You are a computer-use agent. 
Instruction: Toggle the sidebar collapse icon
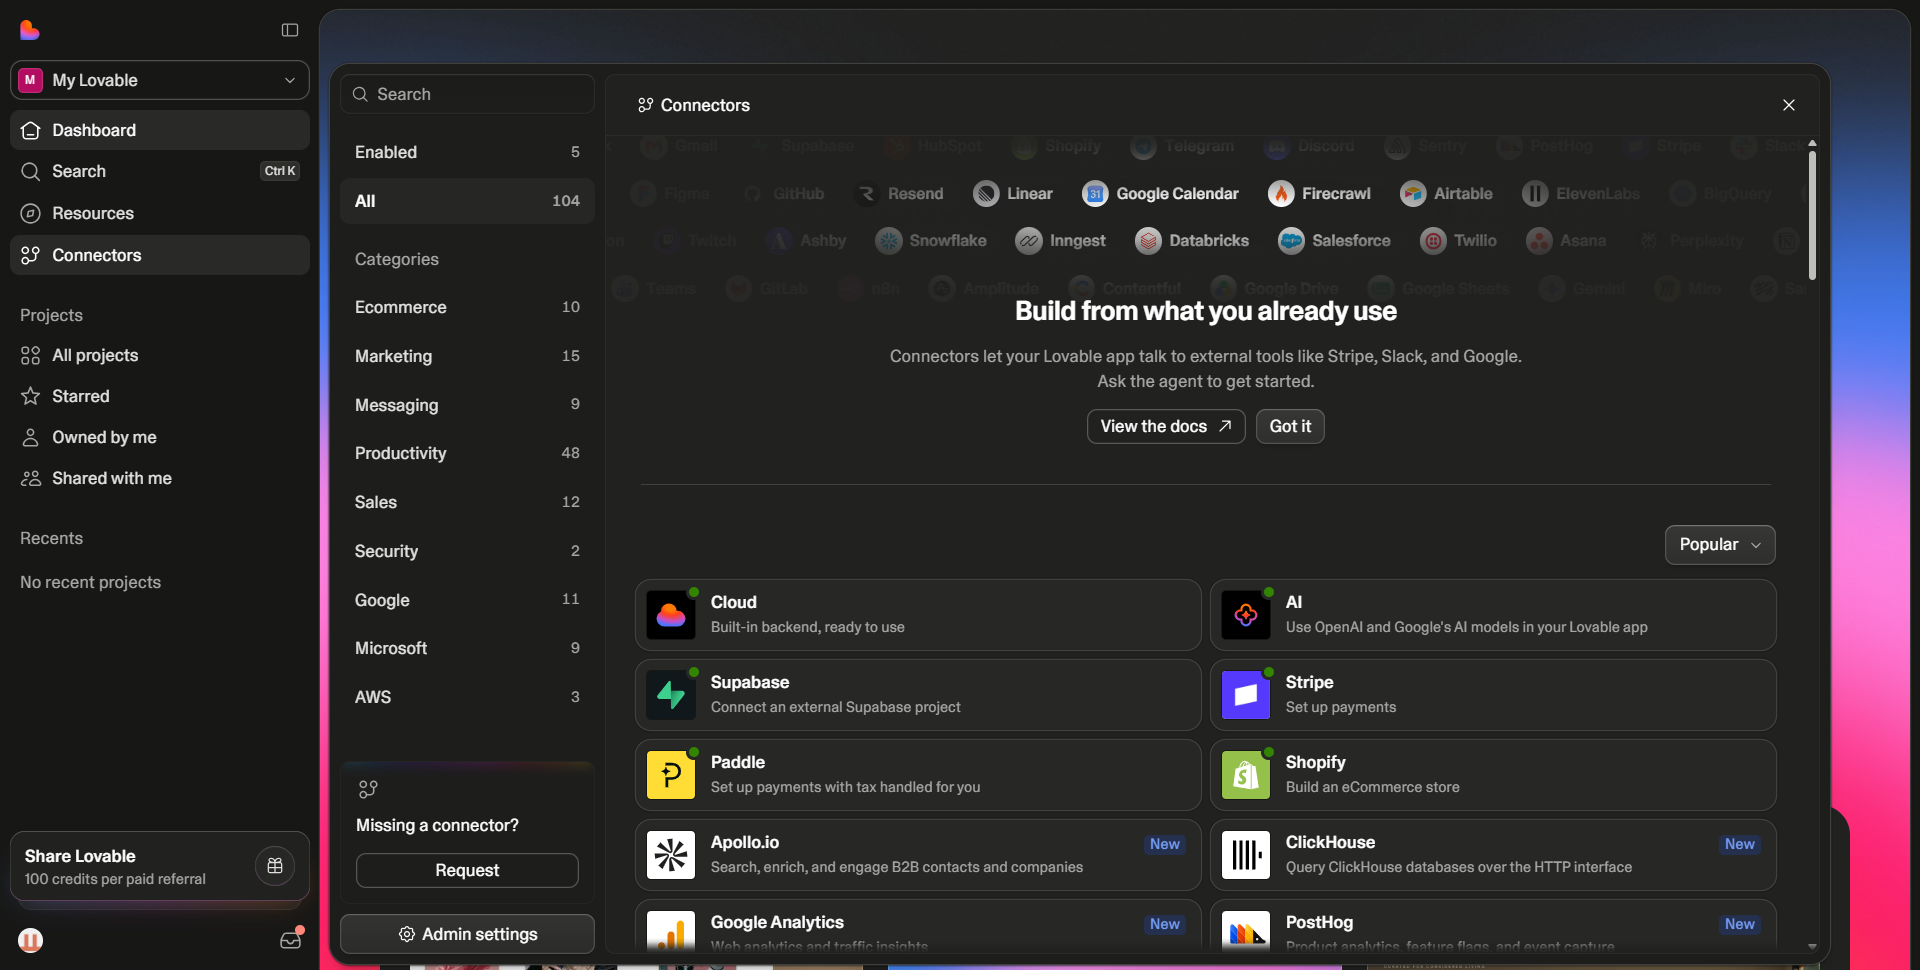pos(290,30)
